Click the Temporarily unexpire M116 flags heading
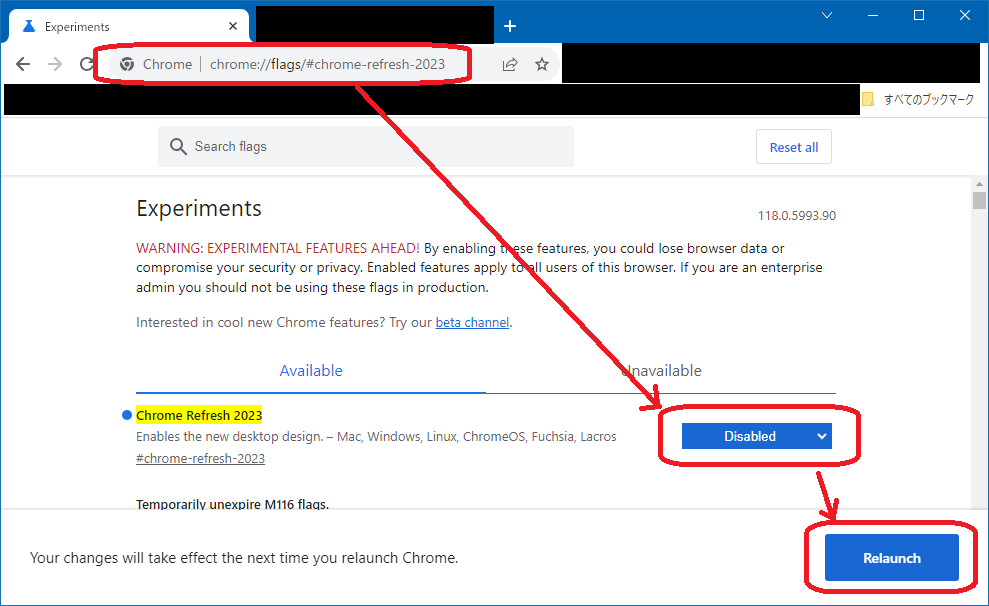Viewport: 989px width, 606px height. pos(232,504)
